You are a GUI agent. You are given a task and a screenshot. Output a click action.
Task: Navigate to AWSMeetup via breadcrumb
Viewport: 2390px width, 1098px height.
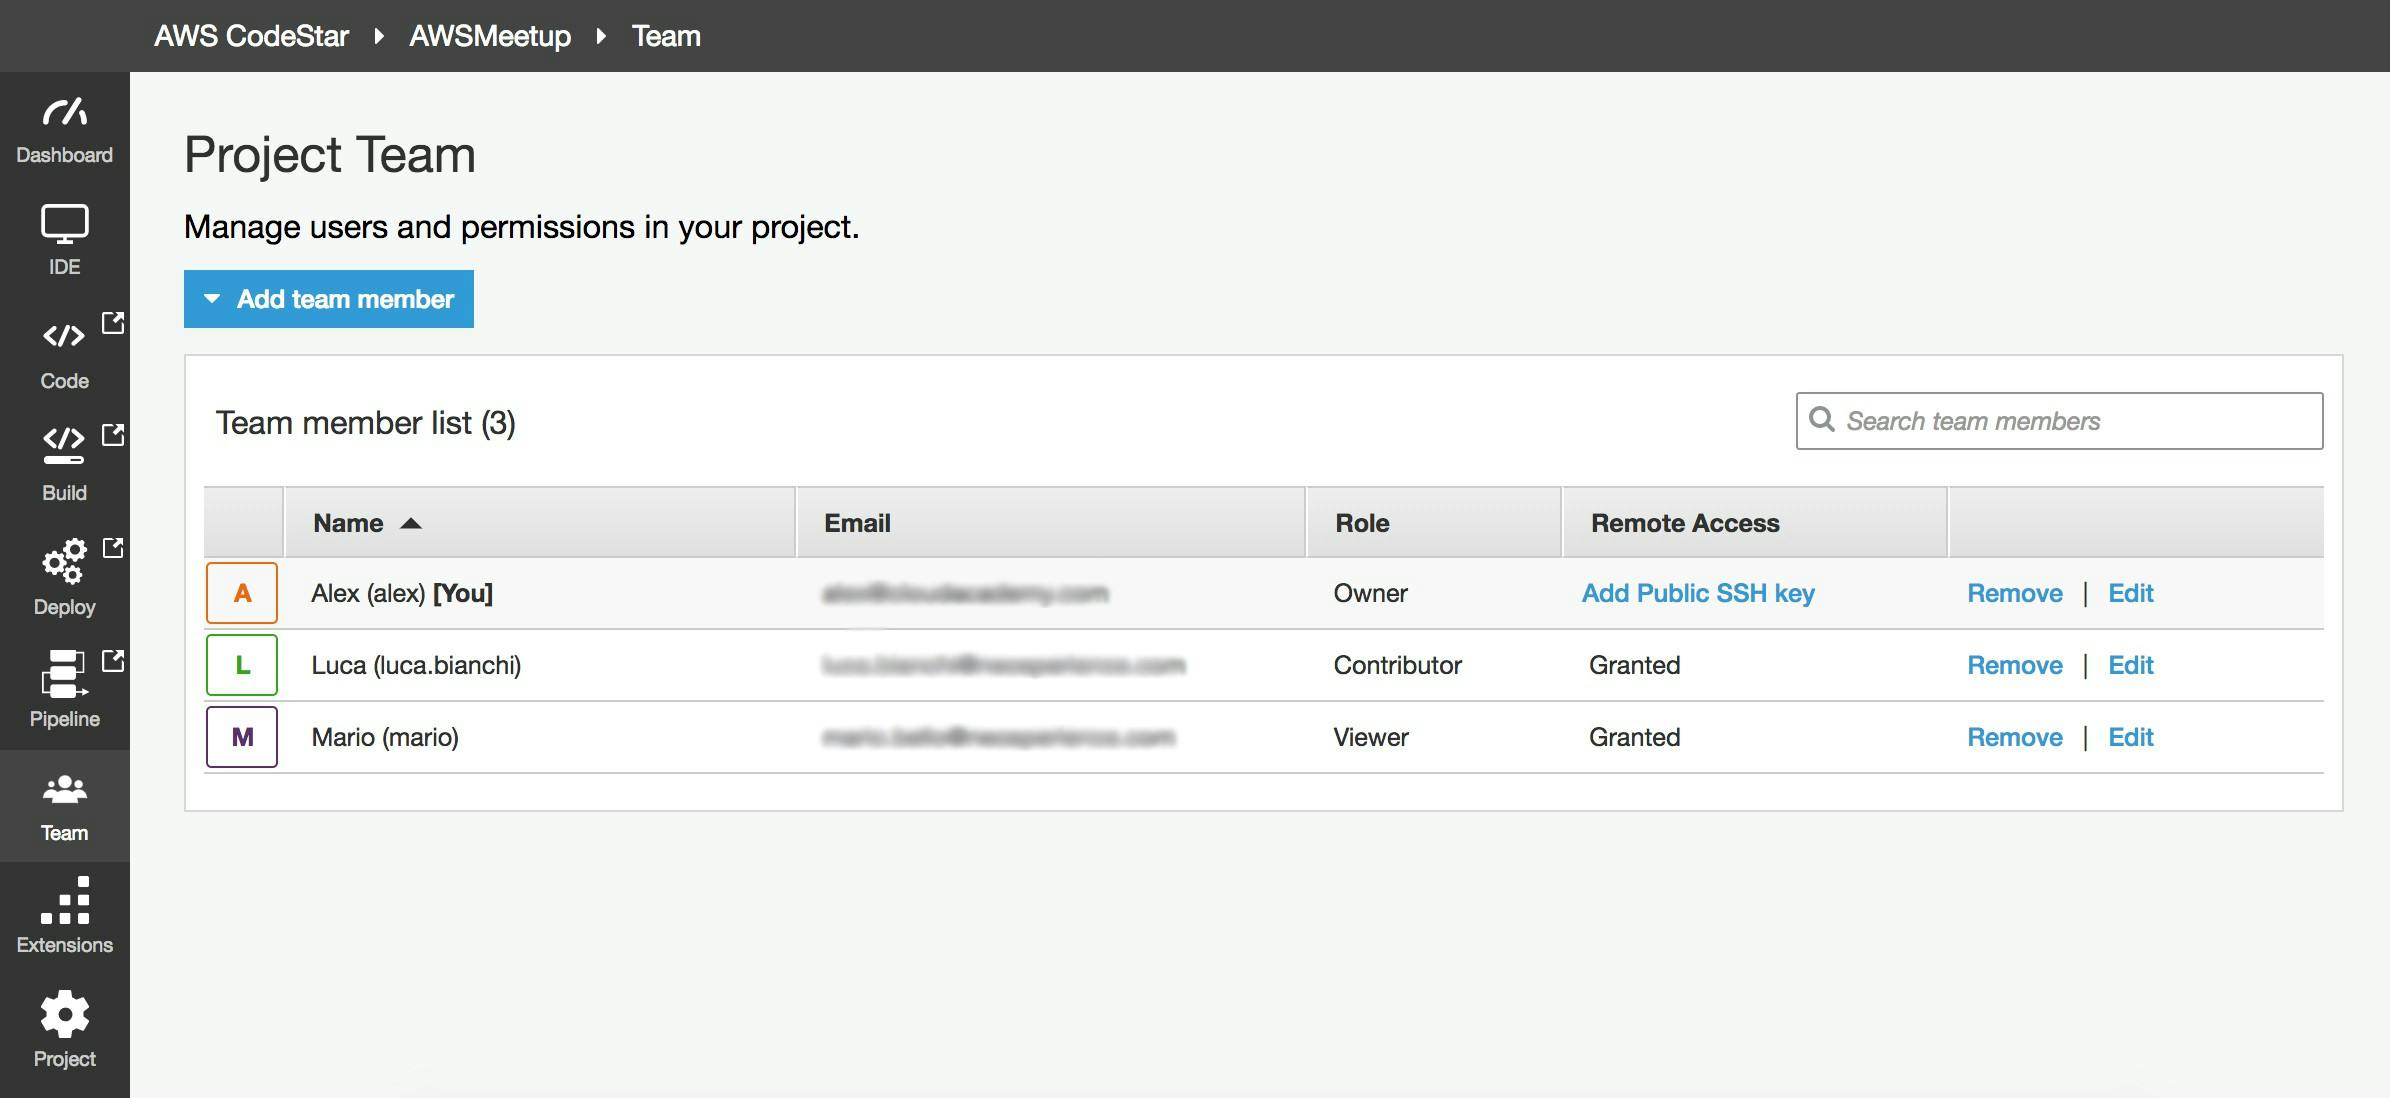coord(489,36)
